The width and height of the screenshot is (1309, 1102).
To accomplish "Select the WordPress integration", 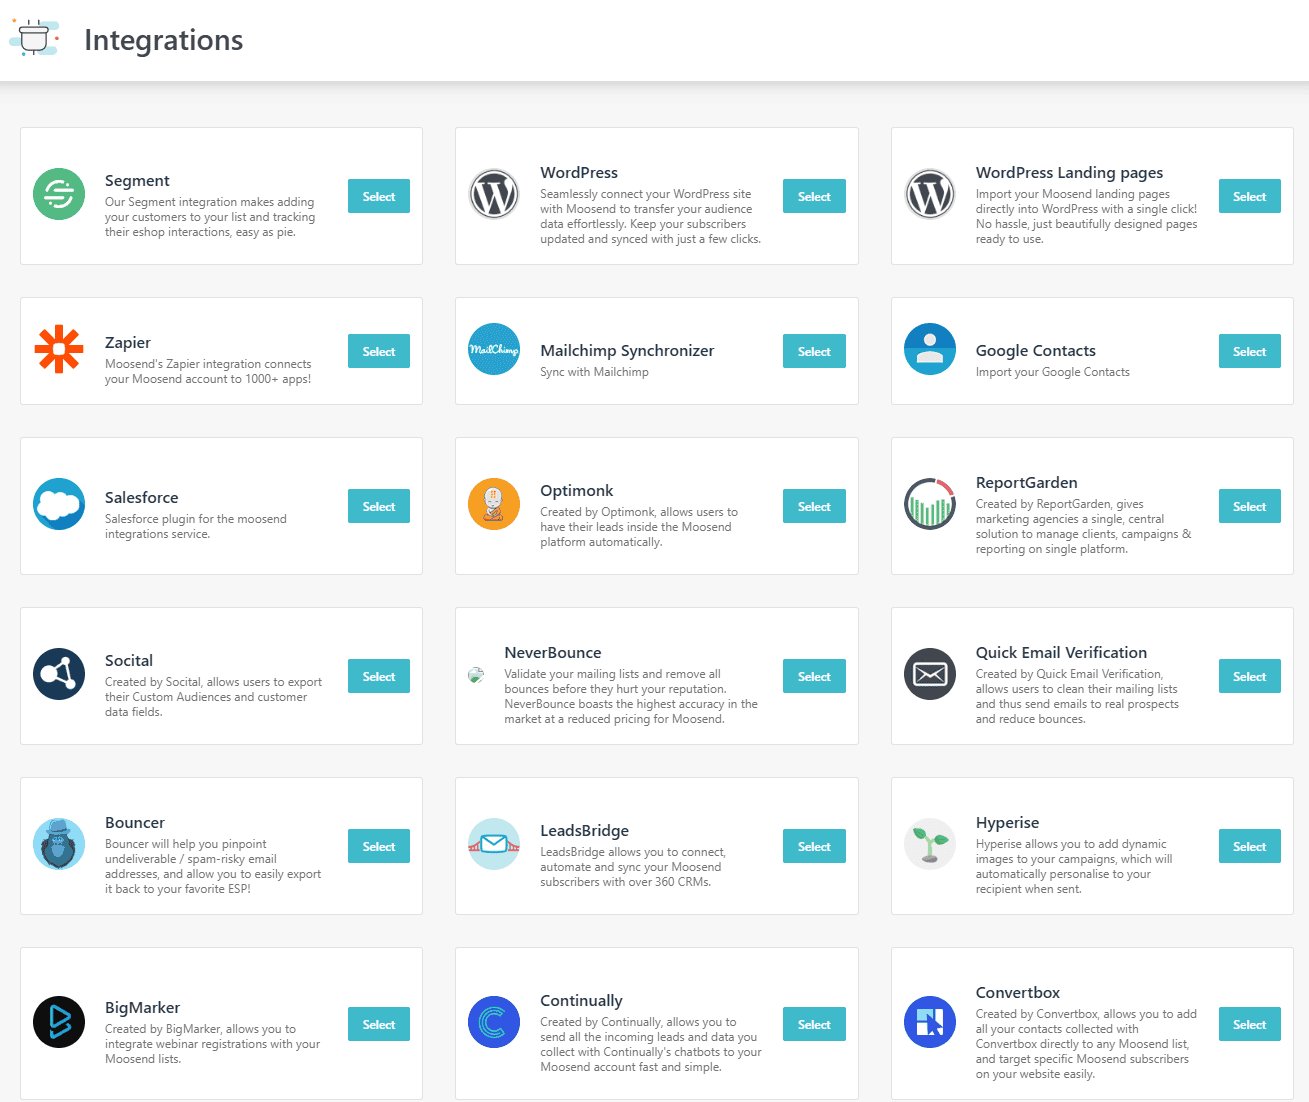I will pyautogui.click(x=814, y=196).
